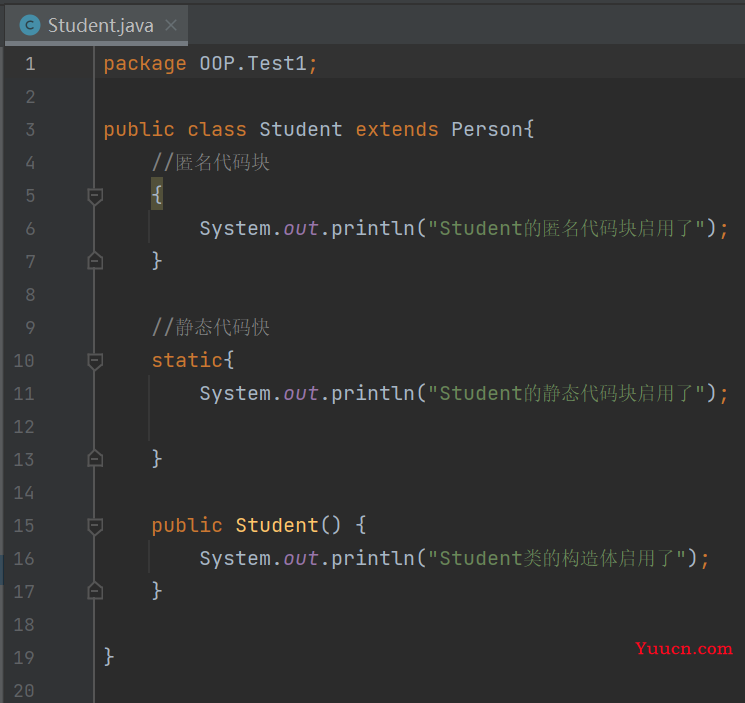This screenshot has width=745, height=703.
Task: Click line number 8 in the gutter
Action: (30, 294)
